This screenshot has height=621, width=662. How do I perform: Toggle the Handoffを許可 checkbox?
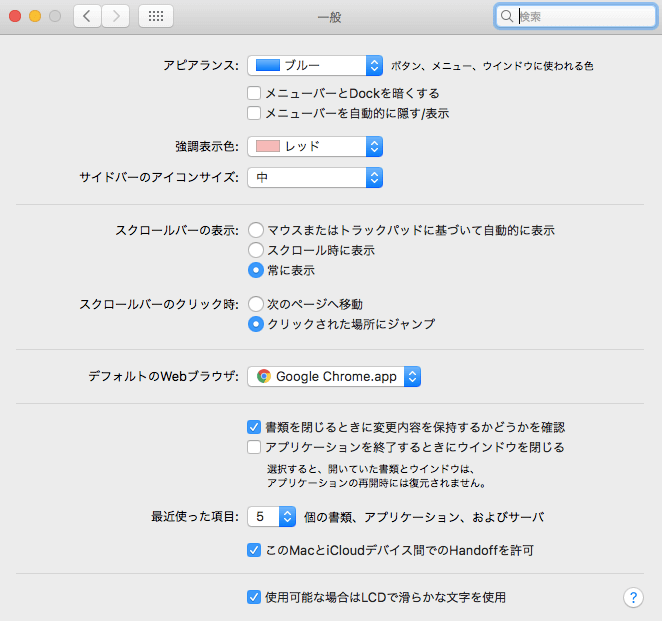(x=254, y=550)
